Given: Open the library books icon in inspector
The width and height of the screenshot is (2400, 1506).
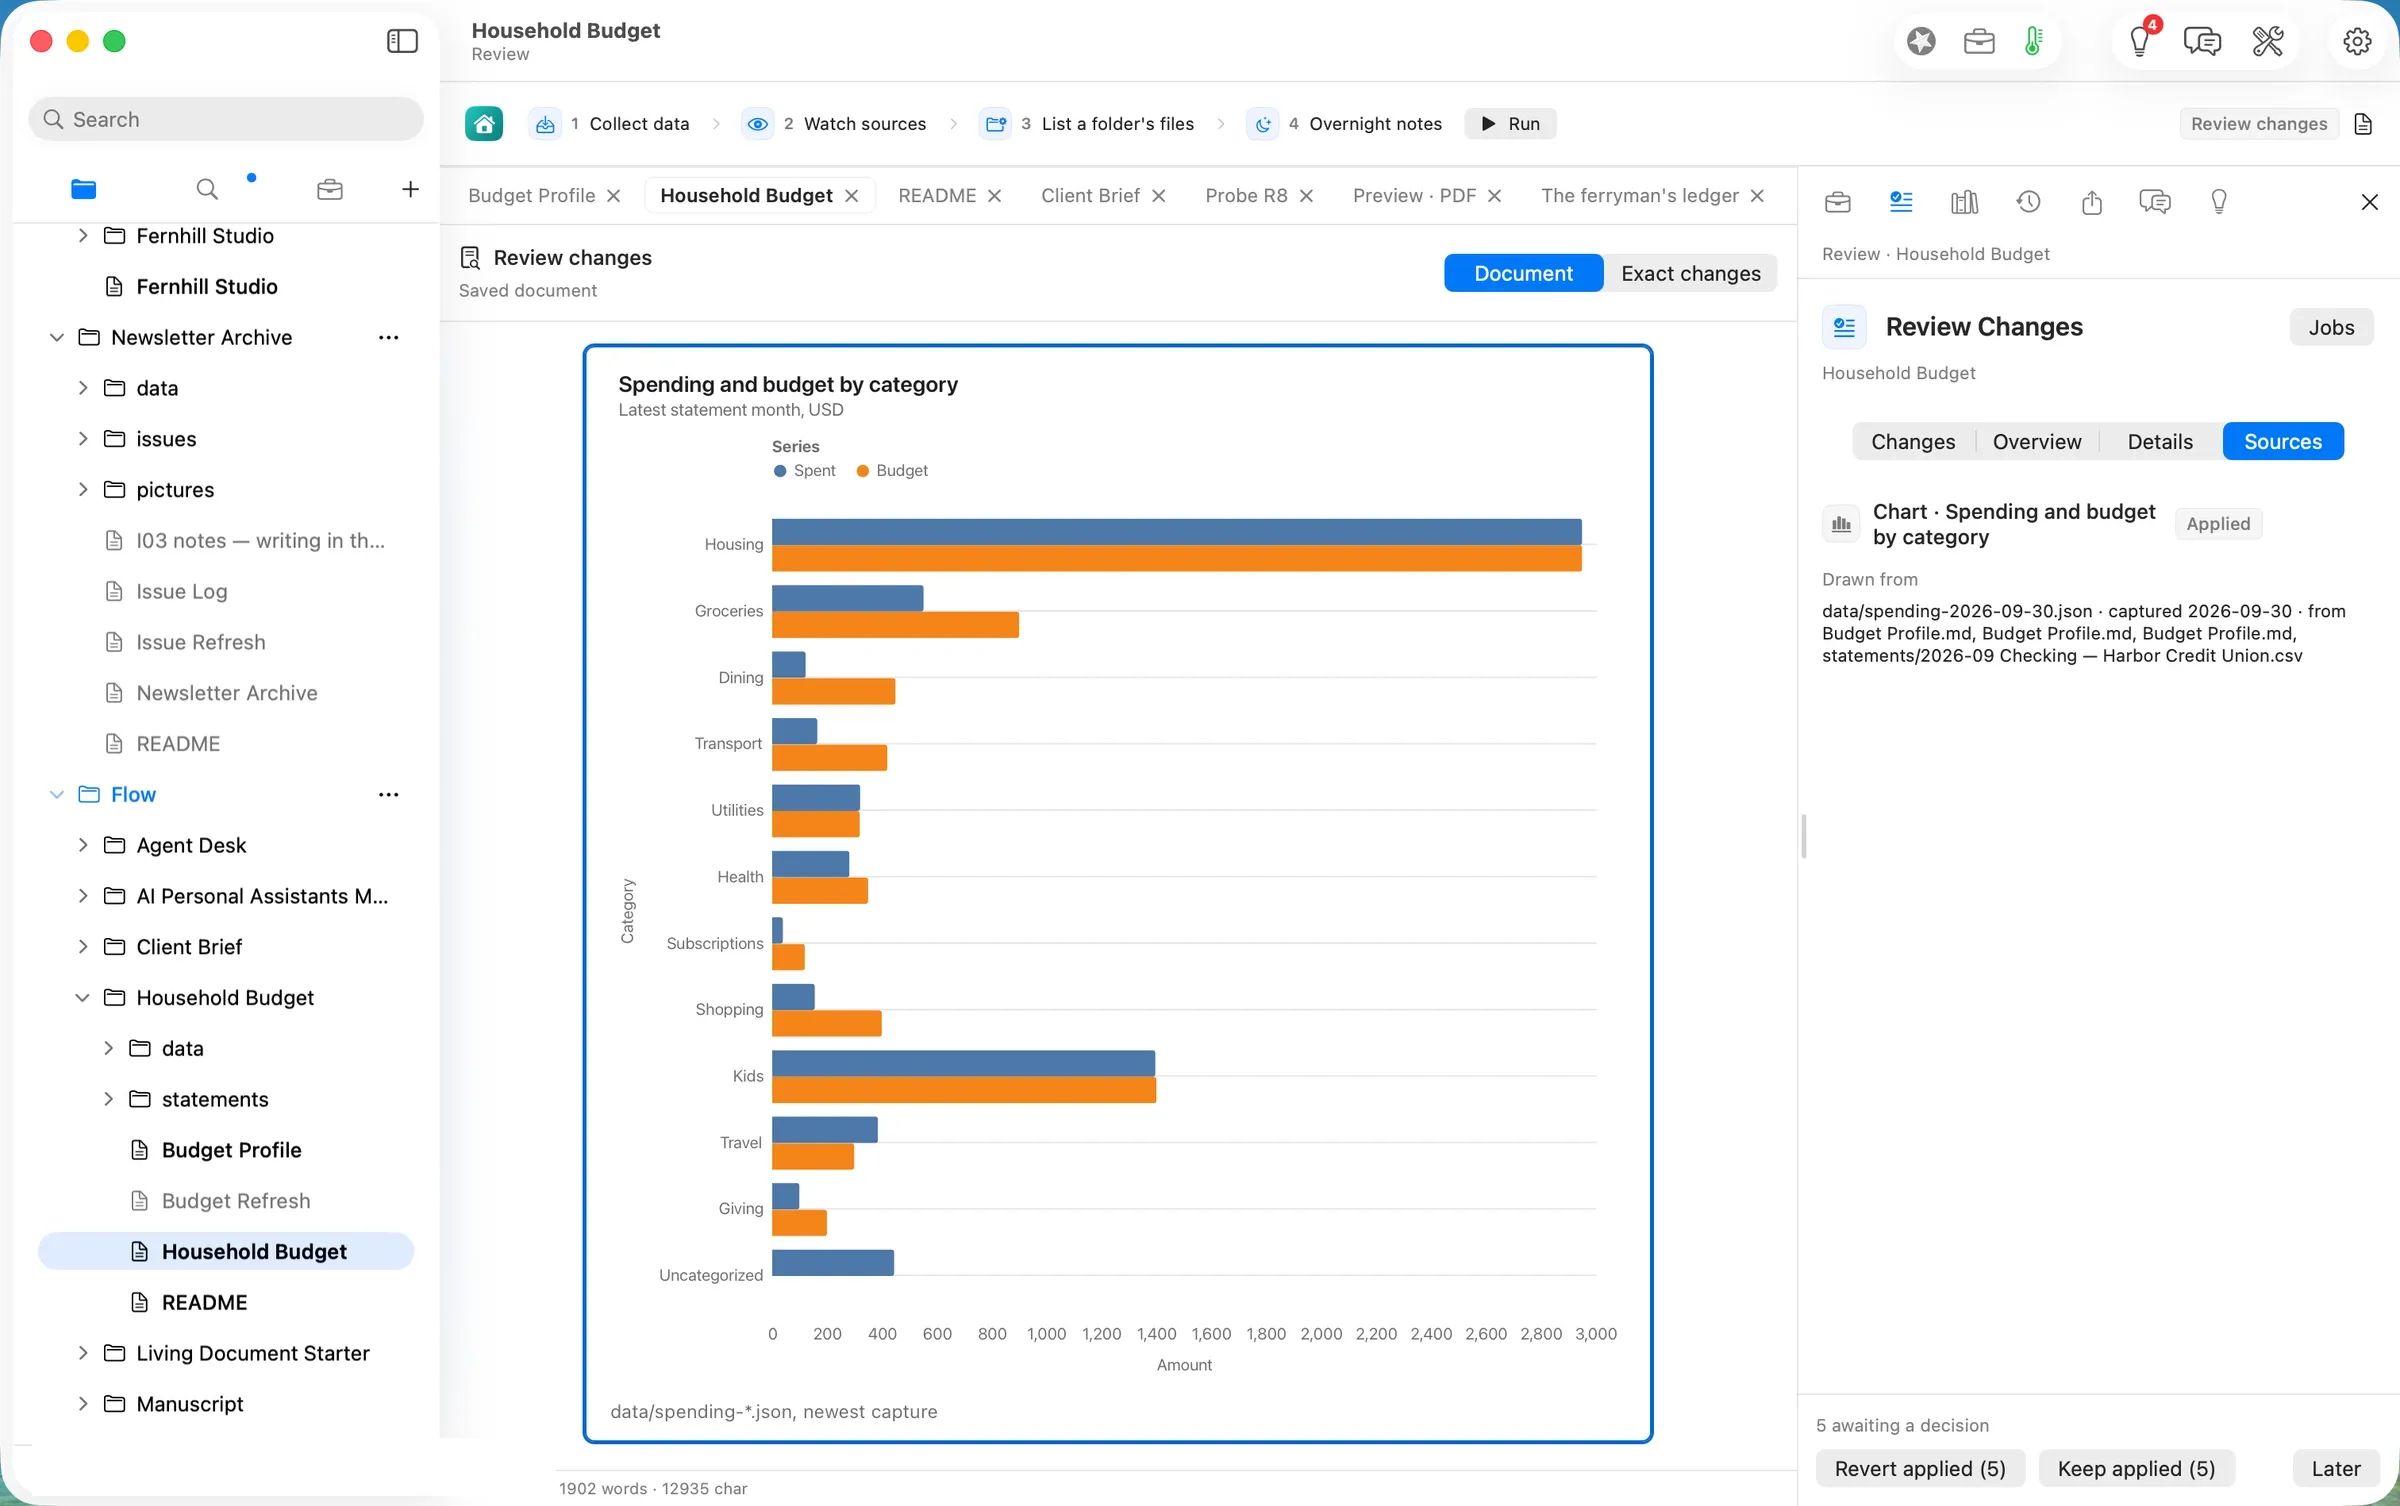Looking at the screenshot, I should [1964, 202].
